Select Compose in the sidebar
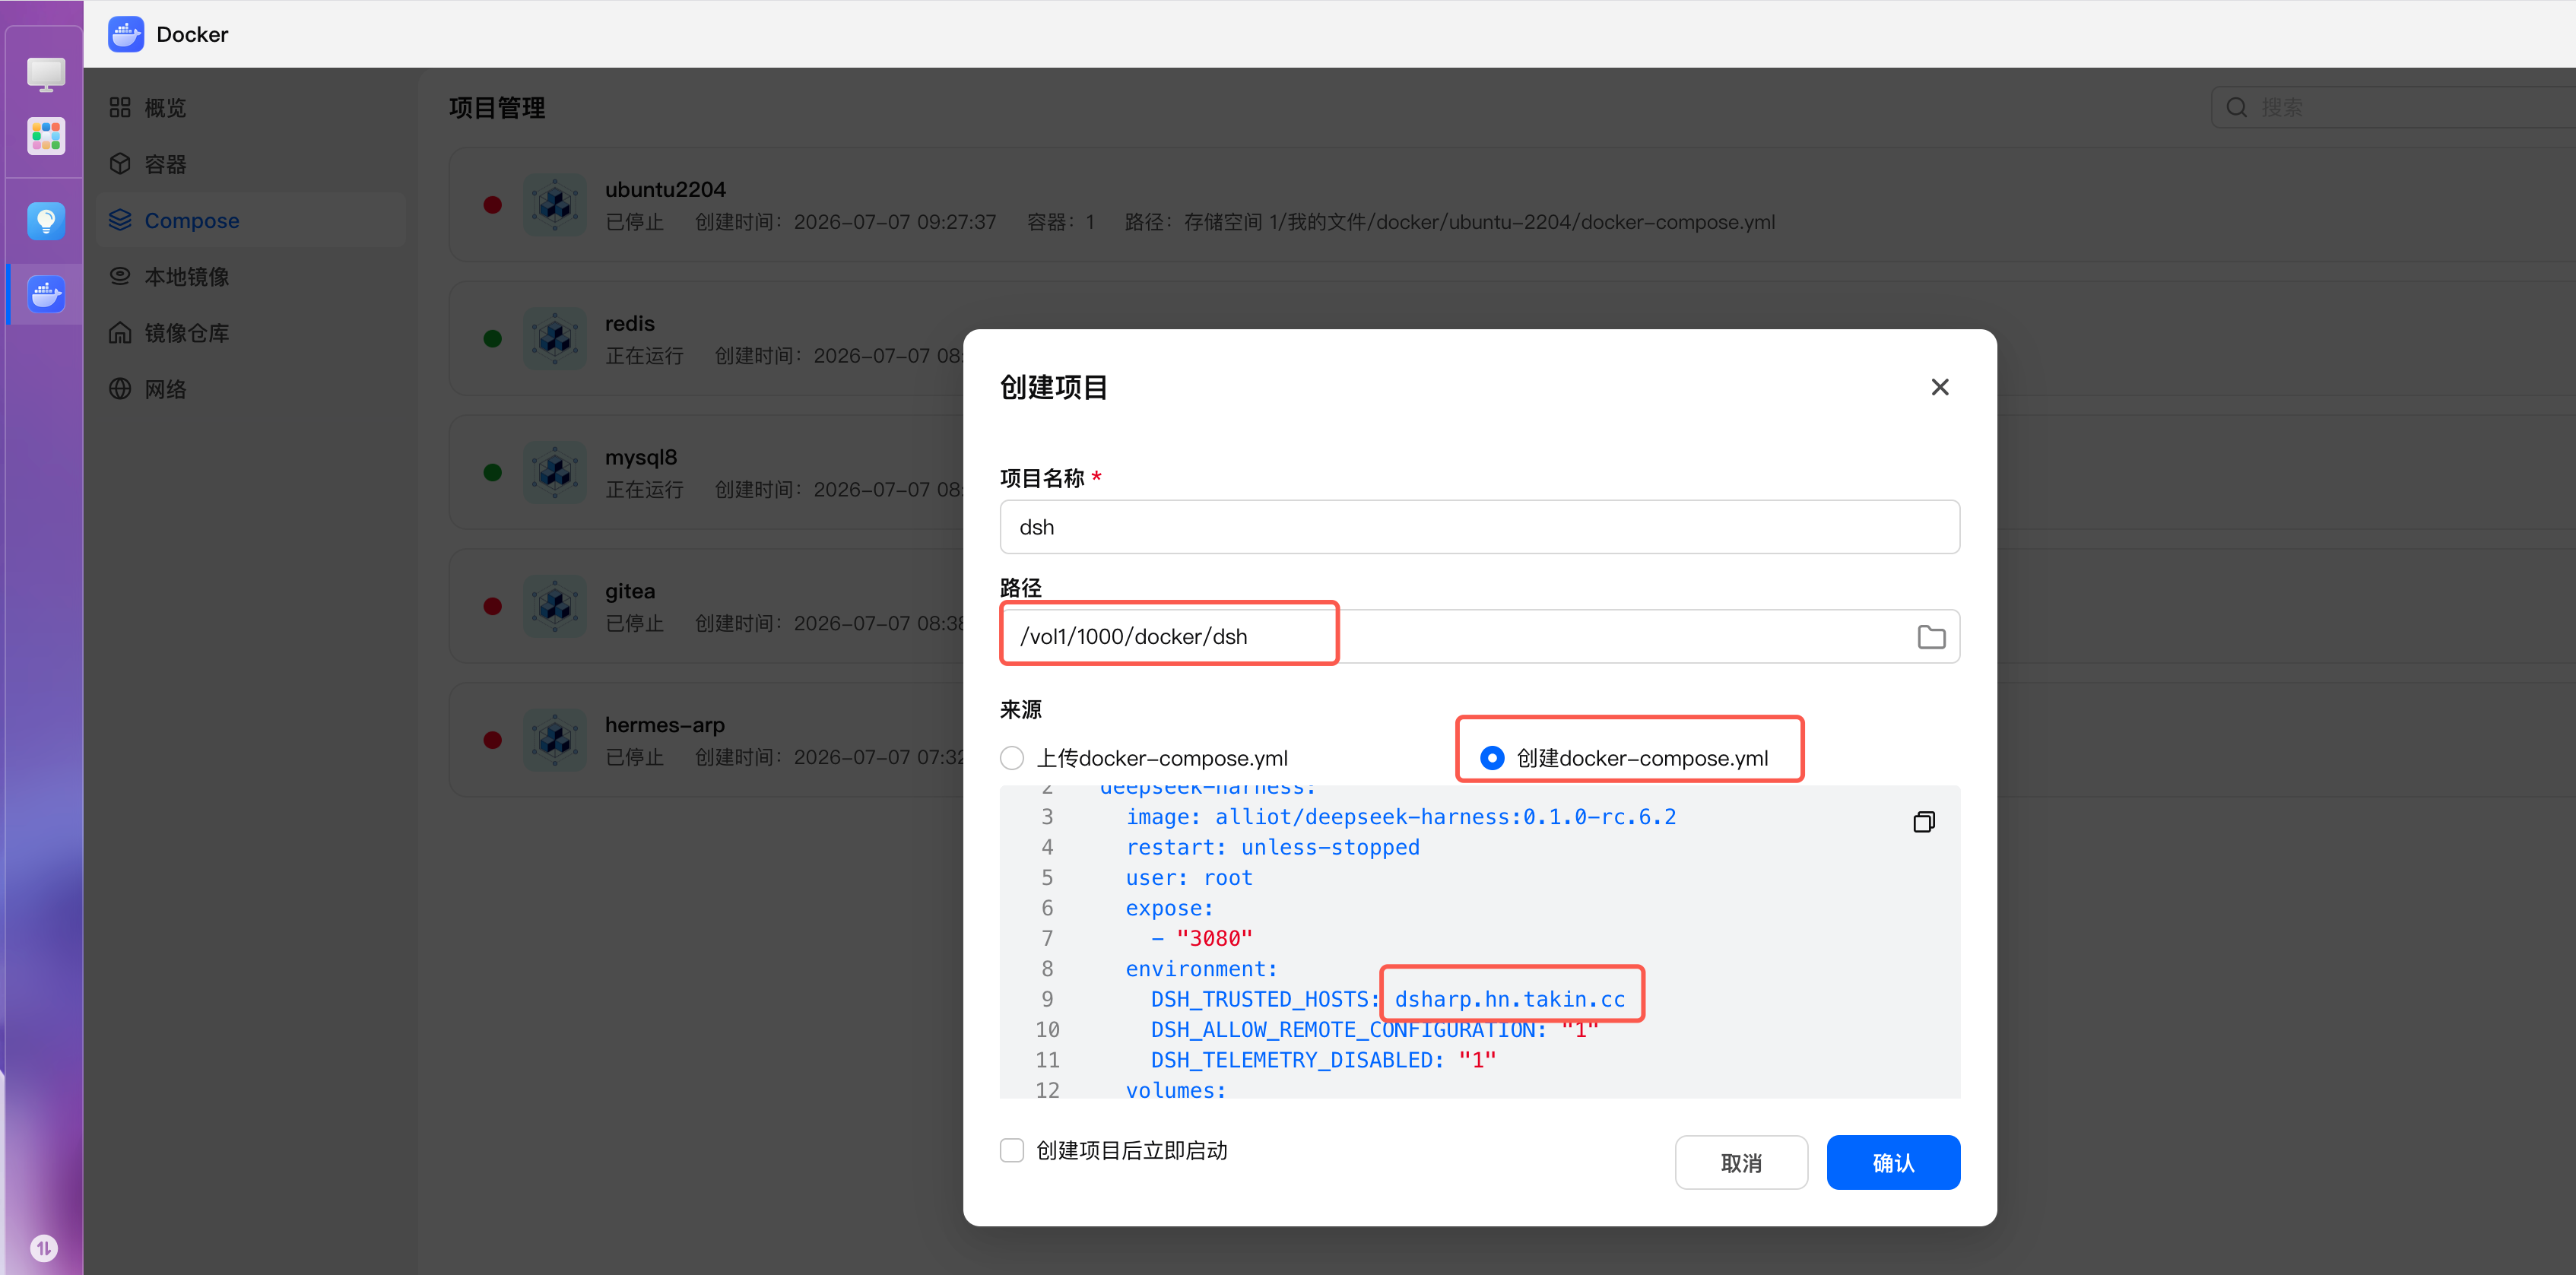Screen dimensions: 2576x1275 [x=250, y=220]
